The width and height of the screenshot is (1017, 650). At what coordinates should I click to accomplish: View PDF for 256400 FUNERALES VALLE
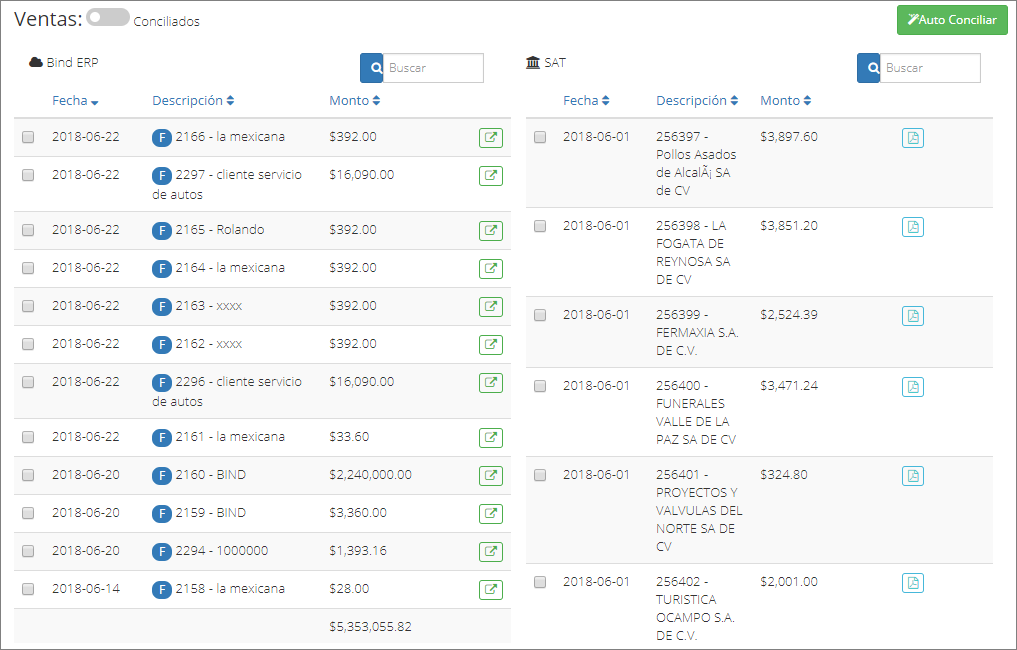[x=913, y=387]
